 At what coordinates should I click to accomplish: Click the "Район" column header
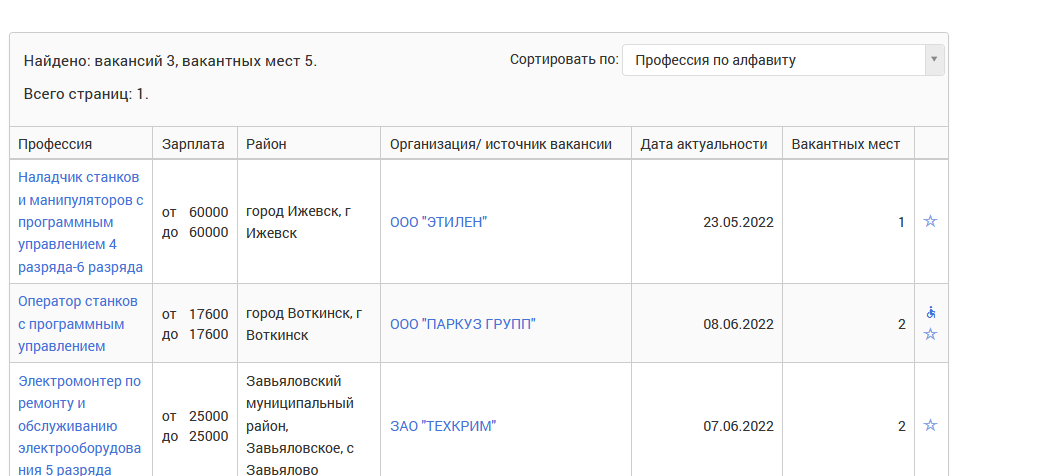[266, 144]
